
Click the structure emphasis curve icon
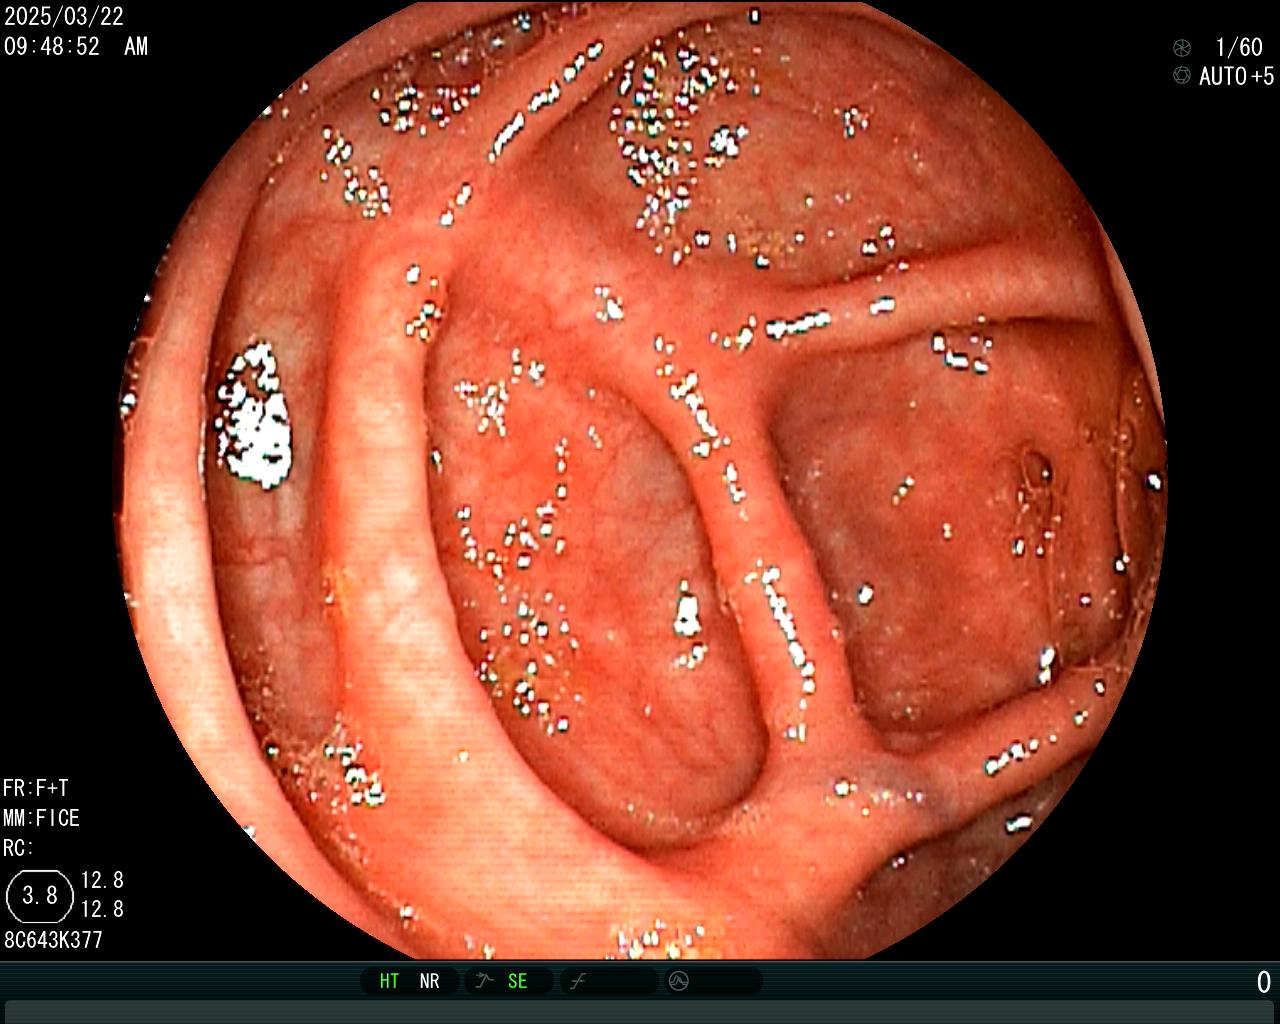(577, 981)
